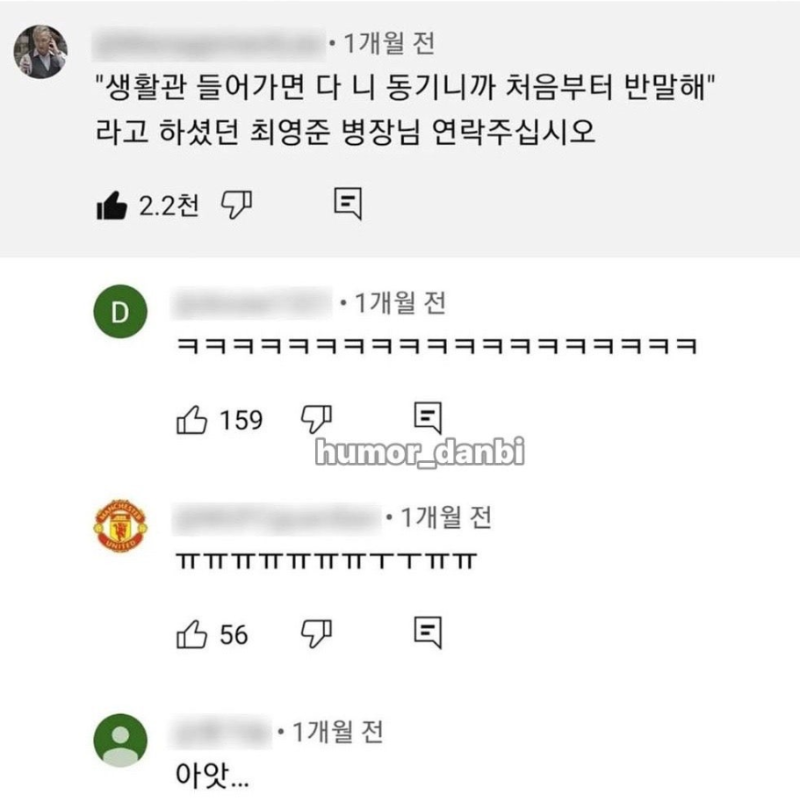800x802 pixels.
Task: Click the 159 like count
Action: tap(241, 420)
